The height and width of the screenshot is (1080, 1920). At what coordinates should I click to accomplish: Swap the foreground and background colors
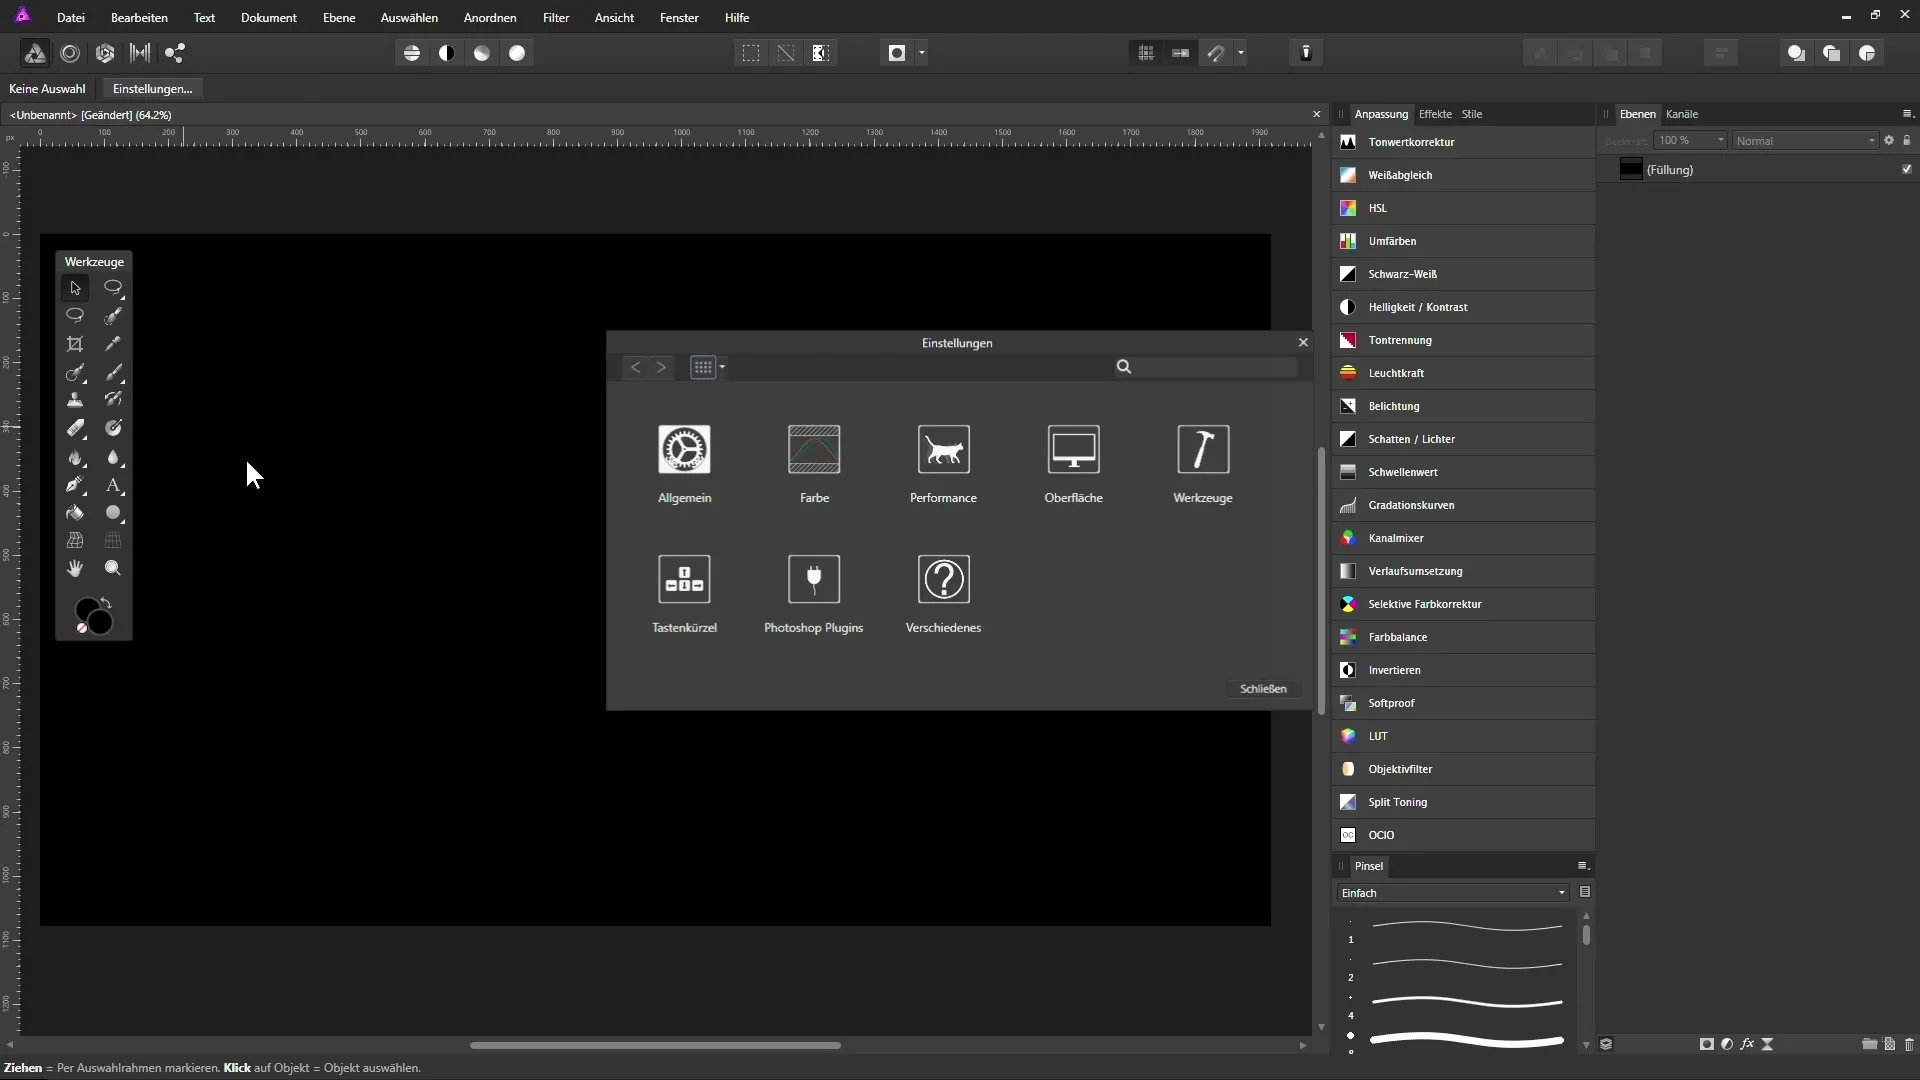tap(106, 603)
